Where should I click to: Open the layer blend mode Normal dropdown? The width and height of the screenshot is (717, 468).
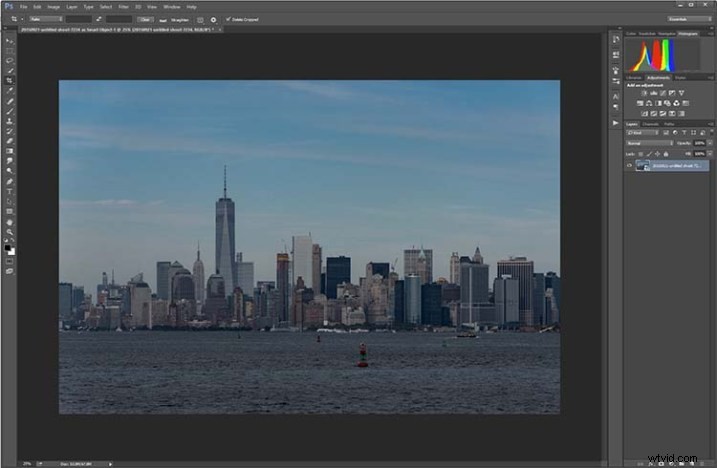(649, 143)
